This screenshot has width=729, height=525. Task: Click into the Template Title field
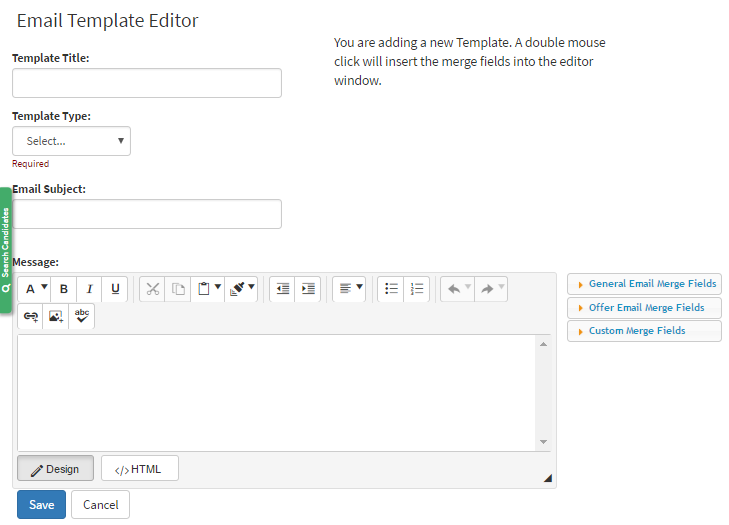(147, 83)
